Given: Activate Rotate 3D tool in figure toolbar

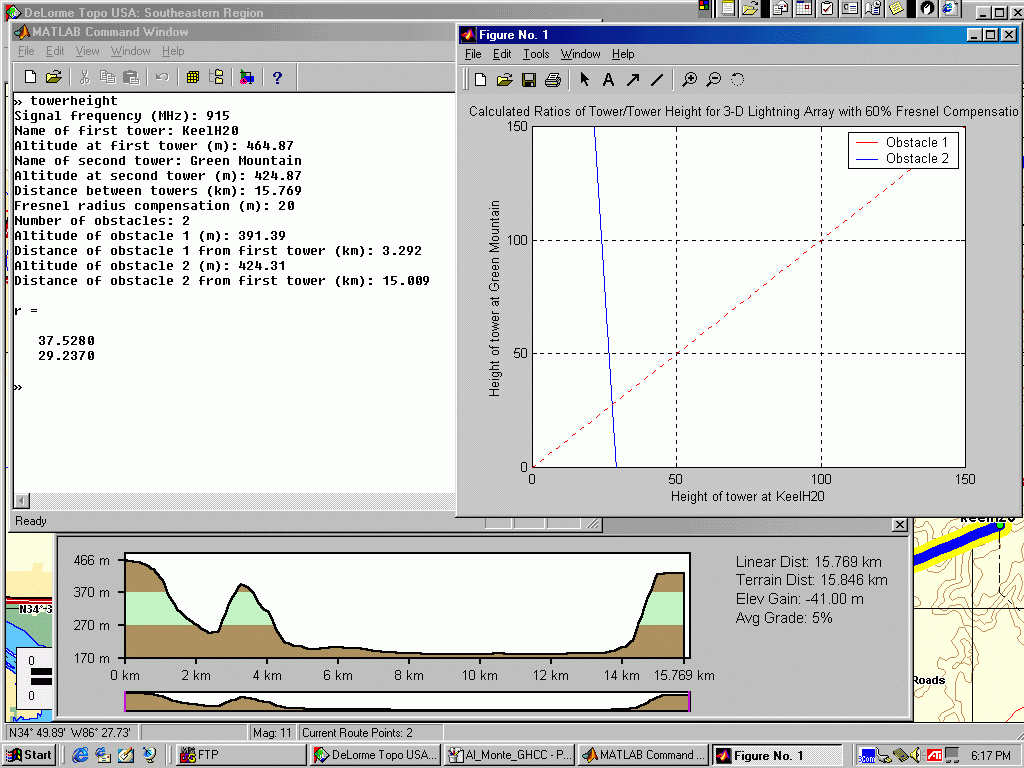Looking at the screenshot, I should click(737, 80).
